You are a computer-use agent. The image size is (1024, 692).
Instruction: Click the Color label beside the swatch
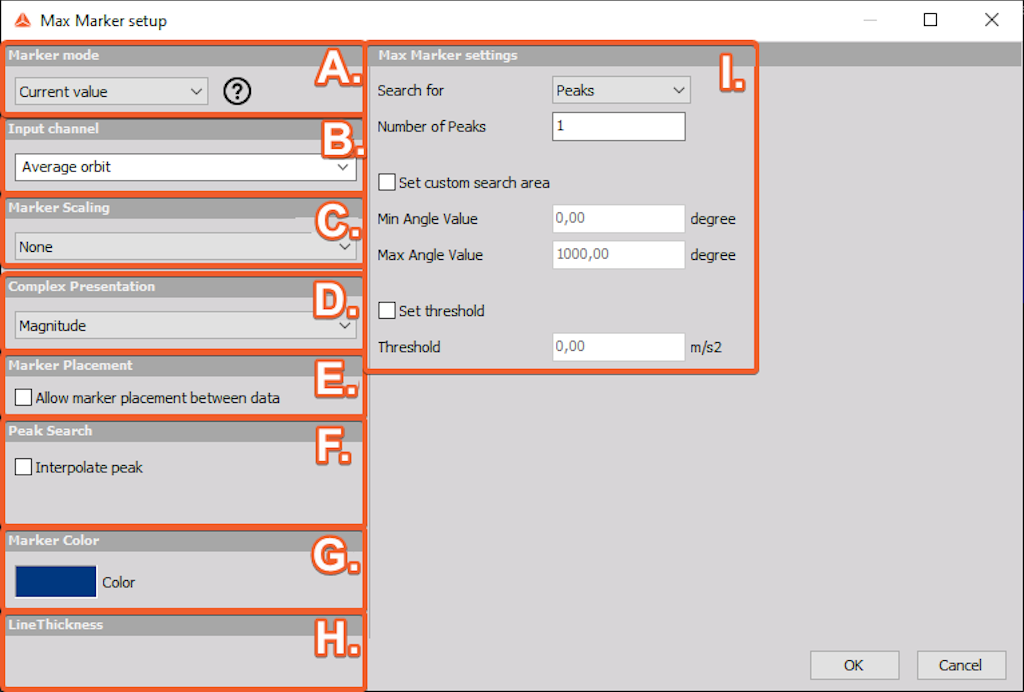119,582
